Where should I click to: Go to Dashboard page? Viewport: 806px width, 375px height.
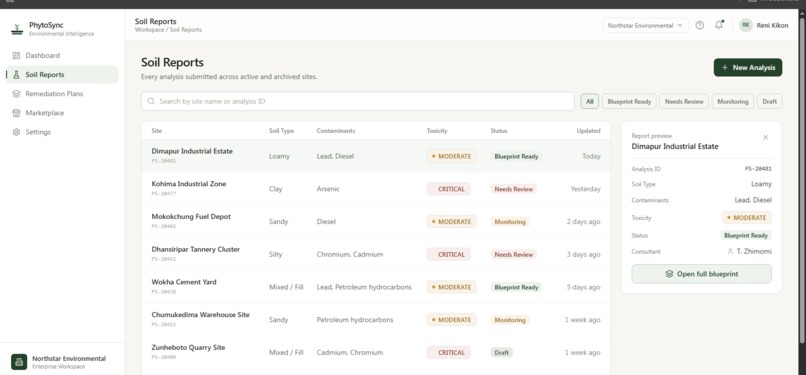pyautogui.click(x=62, y=55)
